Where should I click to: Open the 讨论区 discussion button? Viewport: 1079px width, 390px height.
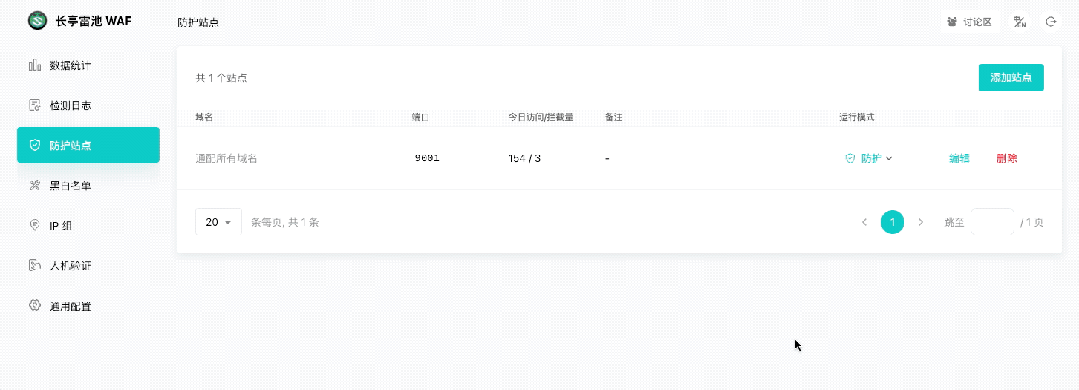point(971,22)
